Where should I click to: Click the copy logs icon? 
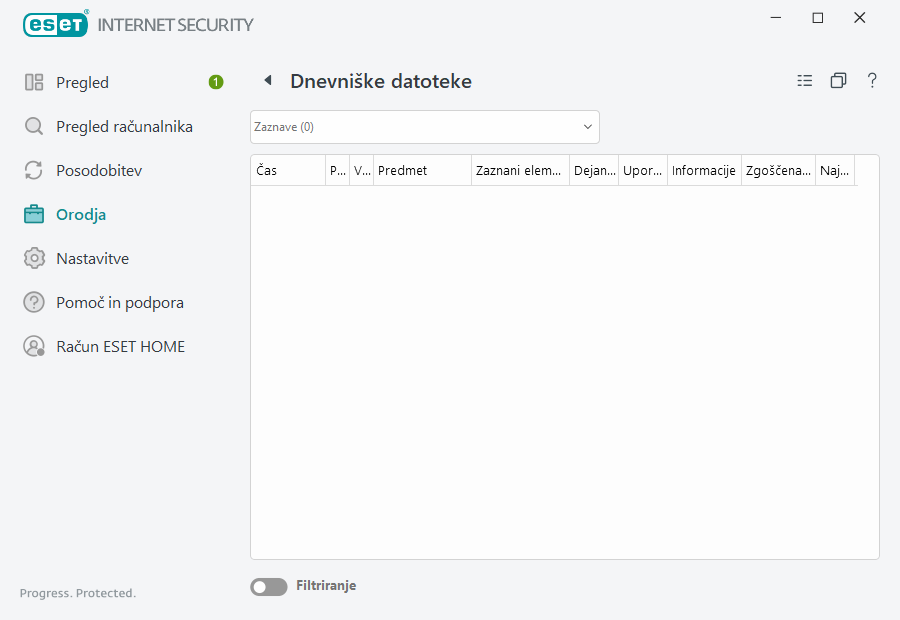click(838, 80)
